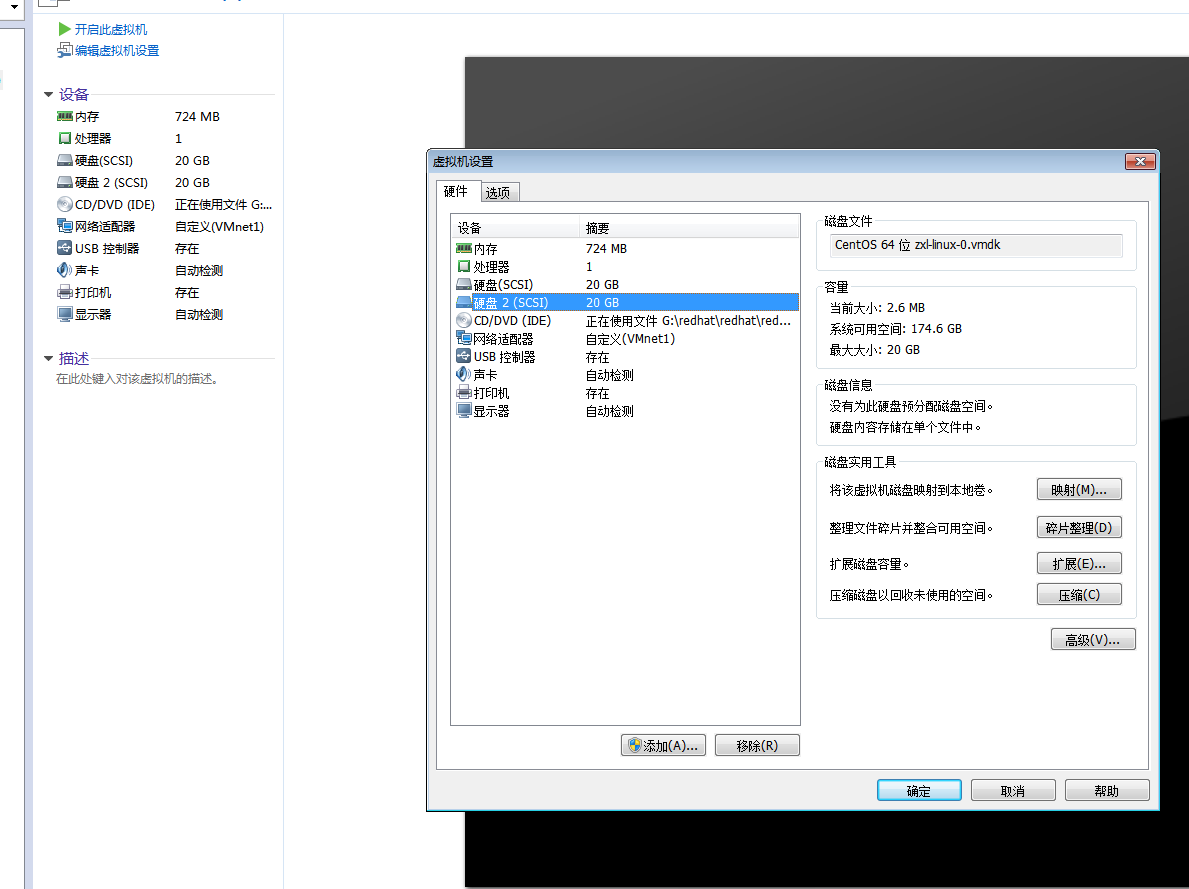Select 内存 memory icon in settings dialog list
This screenshot has width=1189, height=889.
click(463, 248)
